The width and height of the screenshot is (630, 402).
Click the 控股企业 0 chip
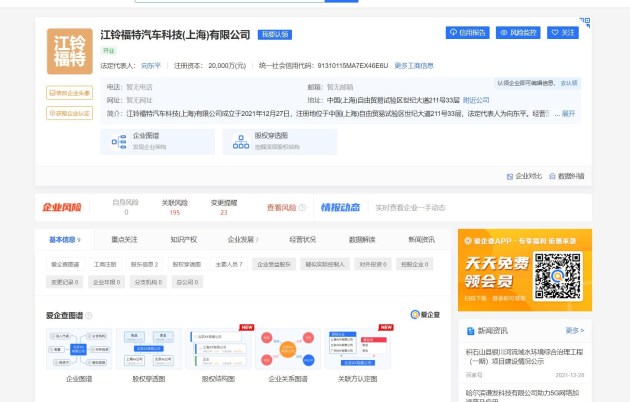pyautogui.click(x=415, y=264)
